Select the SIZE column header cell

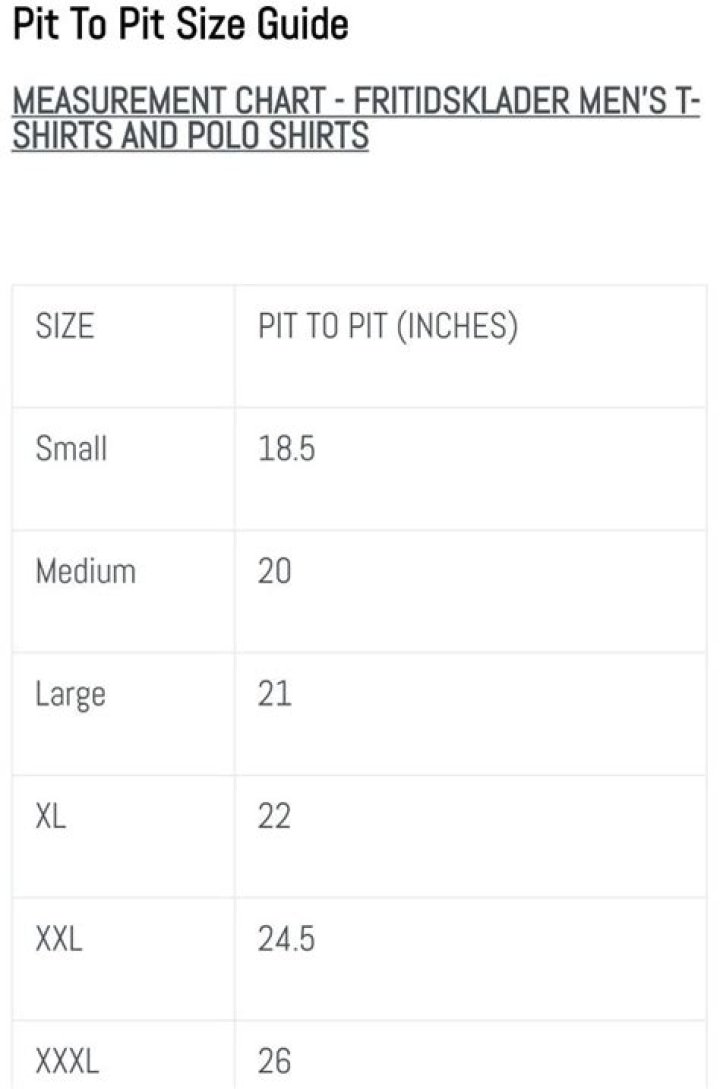64,326
